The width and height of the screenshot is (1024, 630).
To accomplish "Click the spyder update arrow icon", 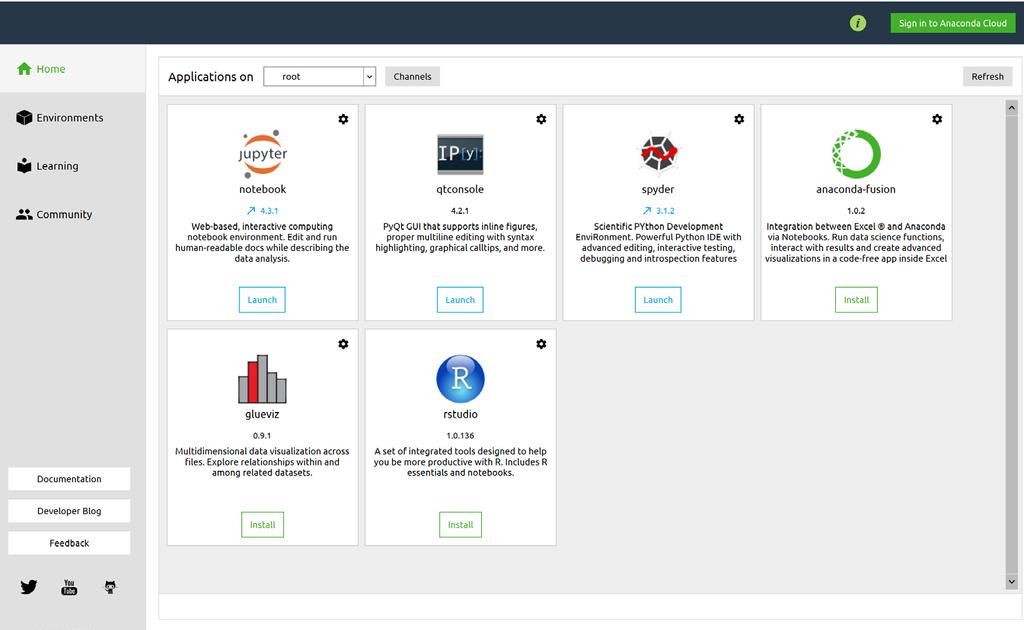I will (x=647, y=211).
